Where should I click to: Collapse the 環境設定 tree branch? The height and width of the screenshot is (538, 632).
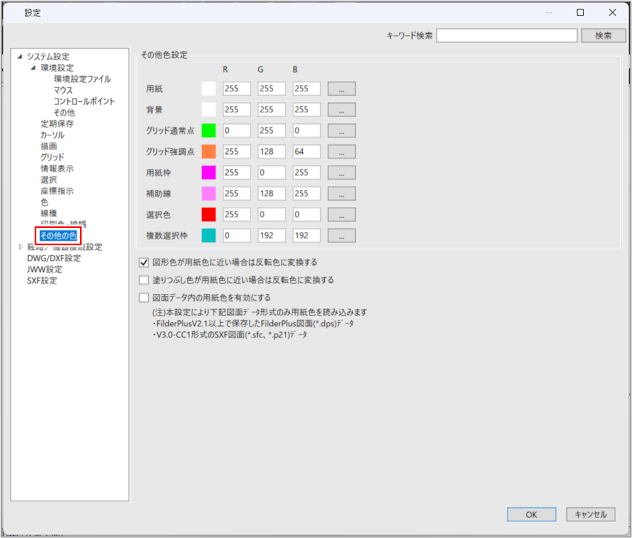point(33,68)
